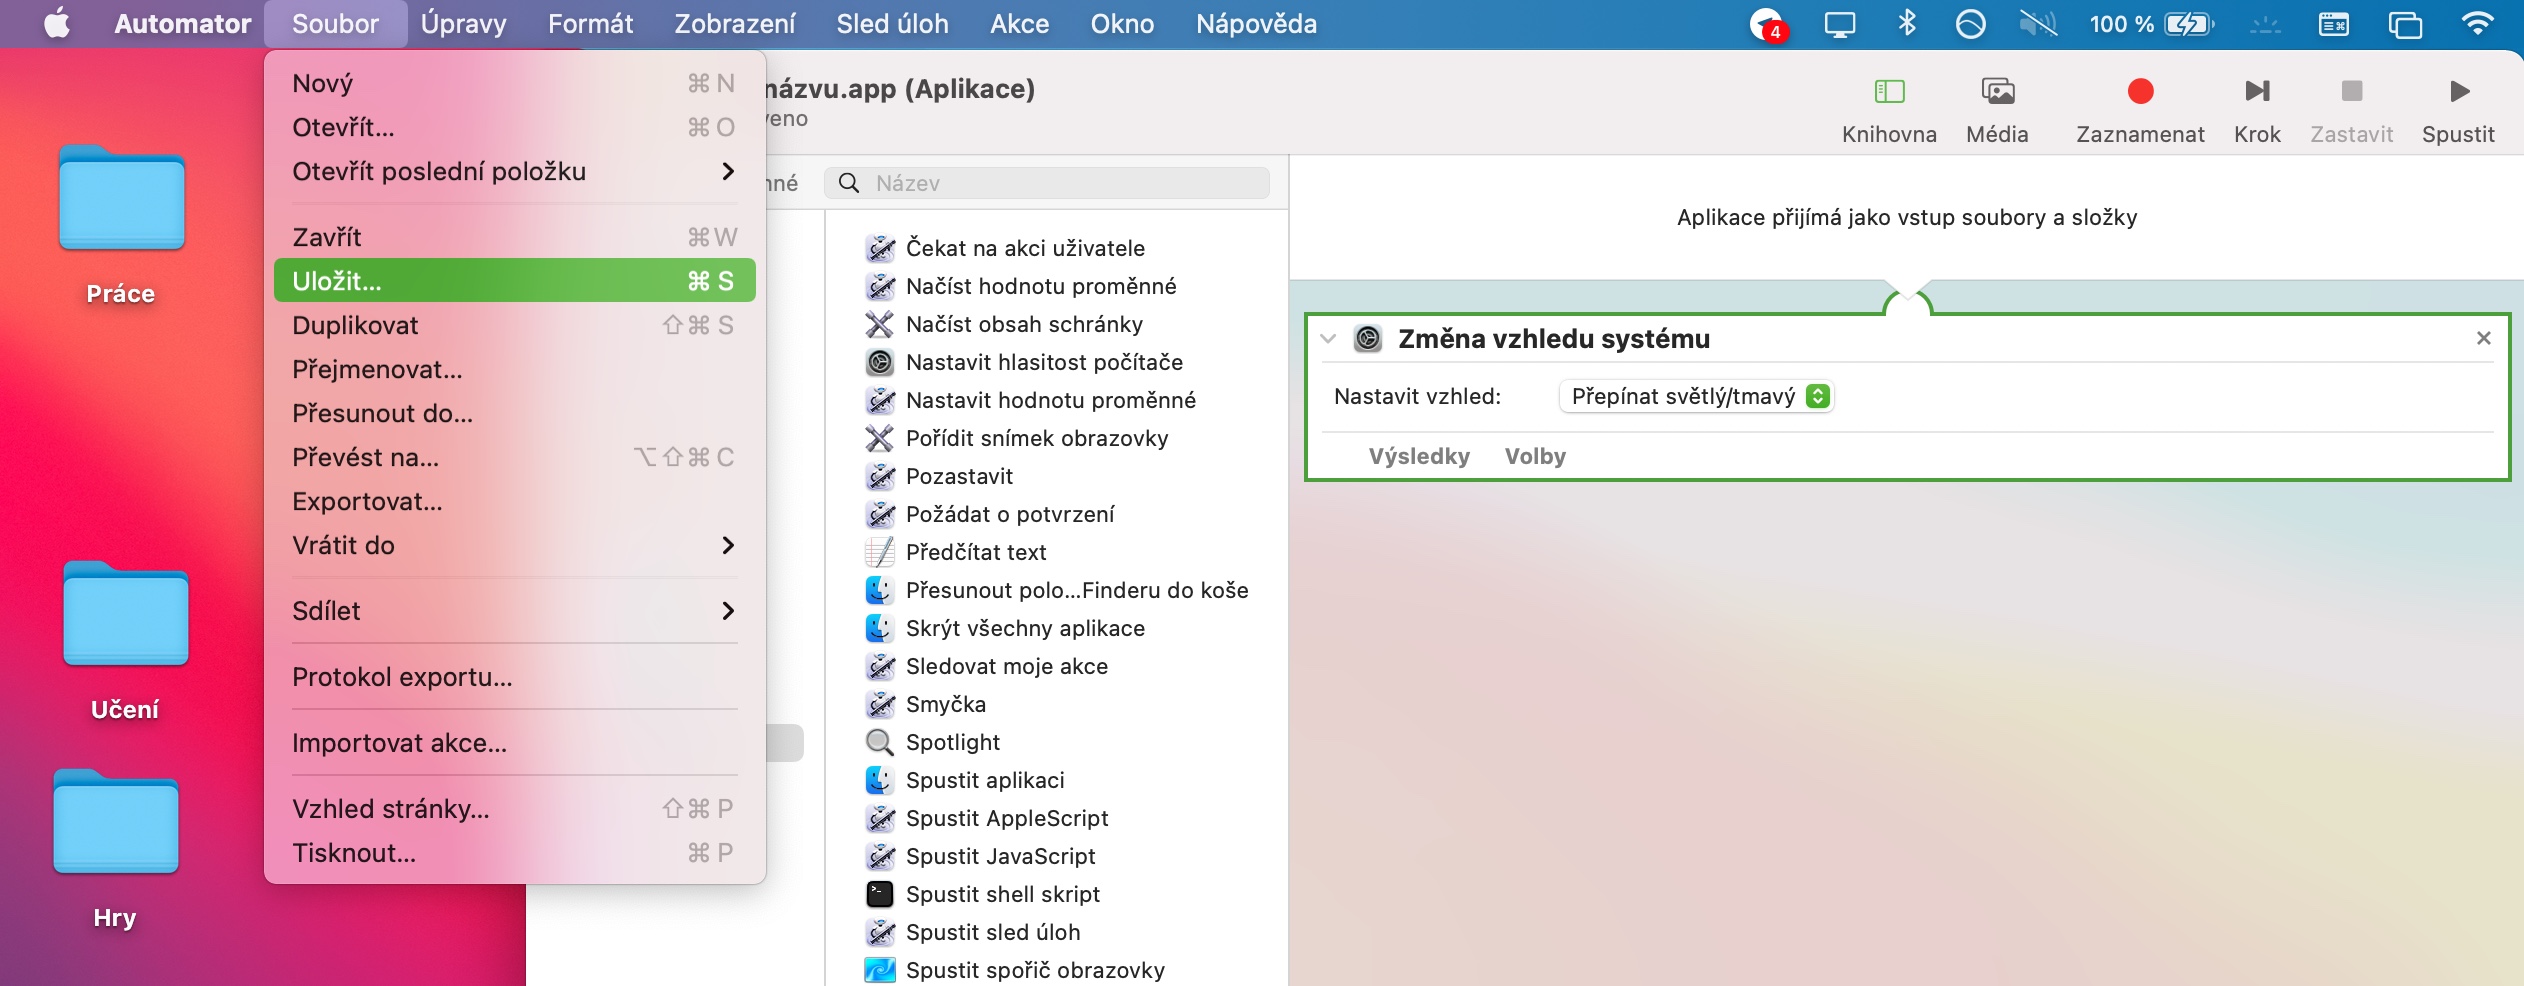
Task: Expand the Sdílet submenu
Action: 728,611
